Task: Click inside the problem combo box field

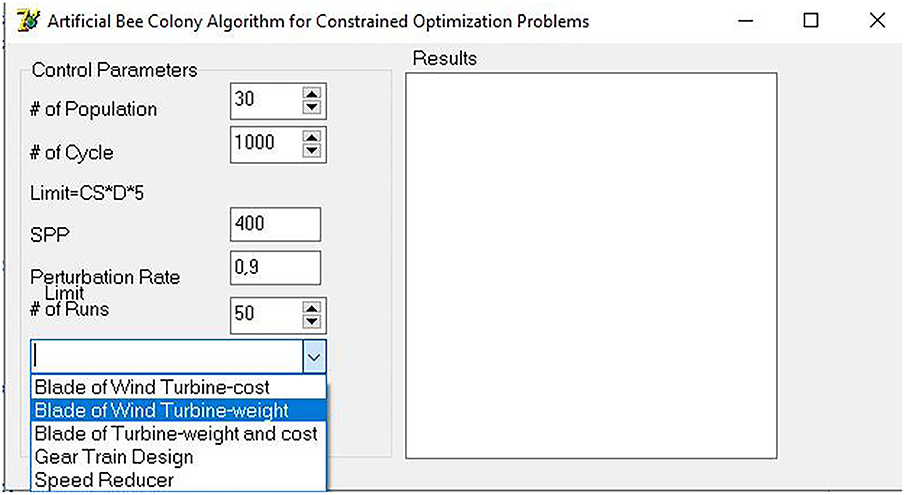Action: coord(165,356)
